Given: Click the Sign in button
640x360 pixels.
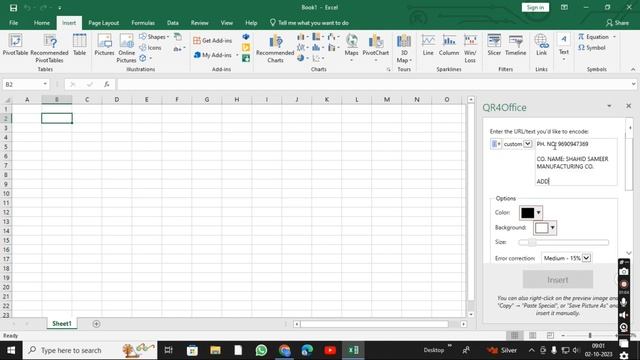Looking at the screenshot, I should pyautogui.click(x=535, y=7).
